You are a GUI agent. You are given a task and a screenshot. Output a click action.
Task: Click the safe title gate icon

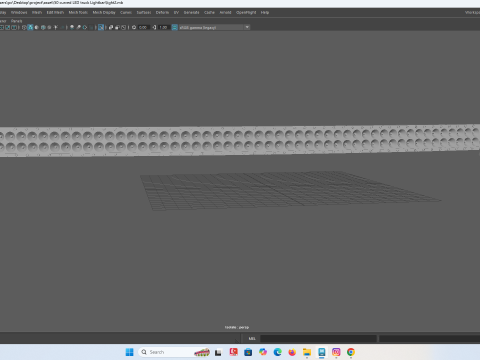tap(14, 27)
